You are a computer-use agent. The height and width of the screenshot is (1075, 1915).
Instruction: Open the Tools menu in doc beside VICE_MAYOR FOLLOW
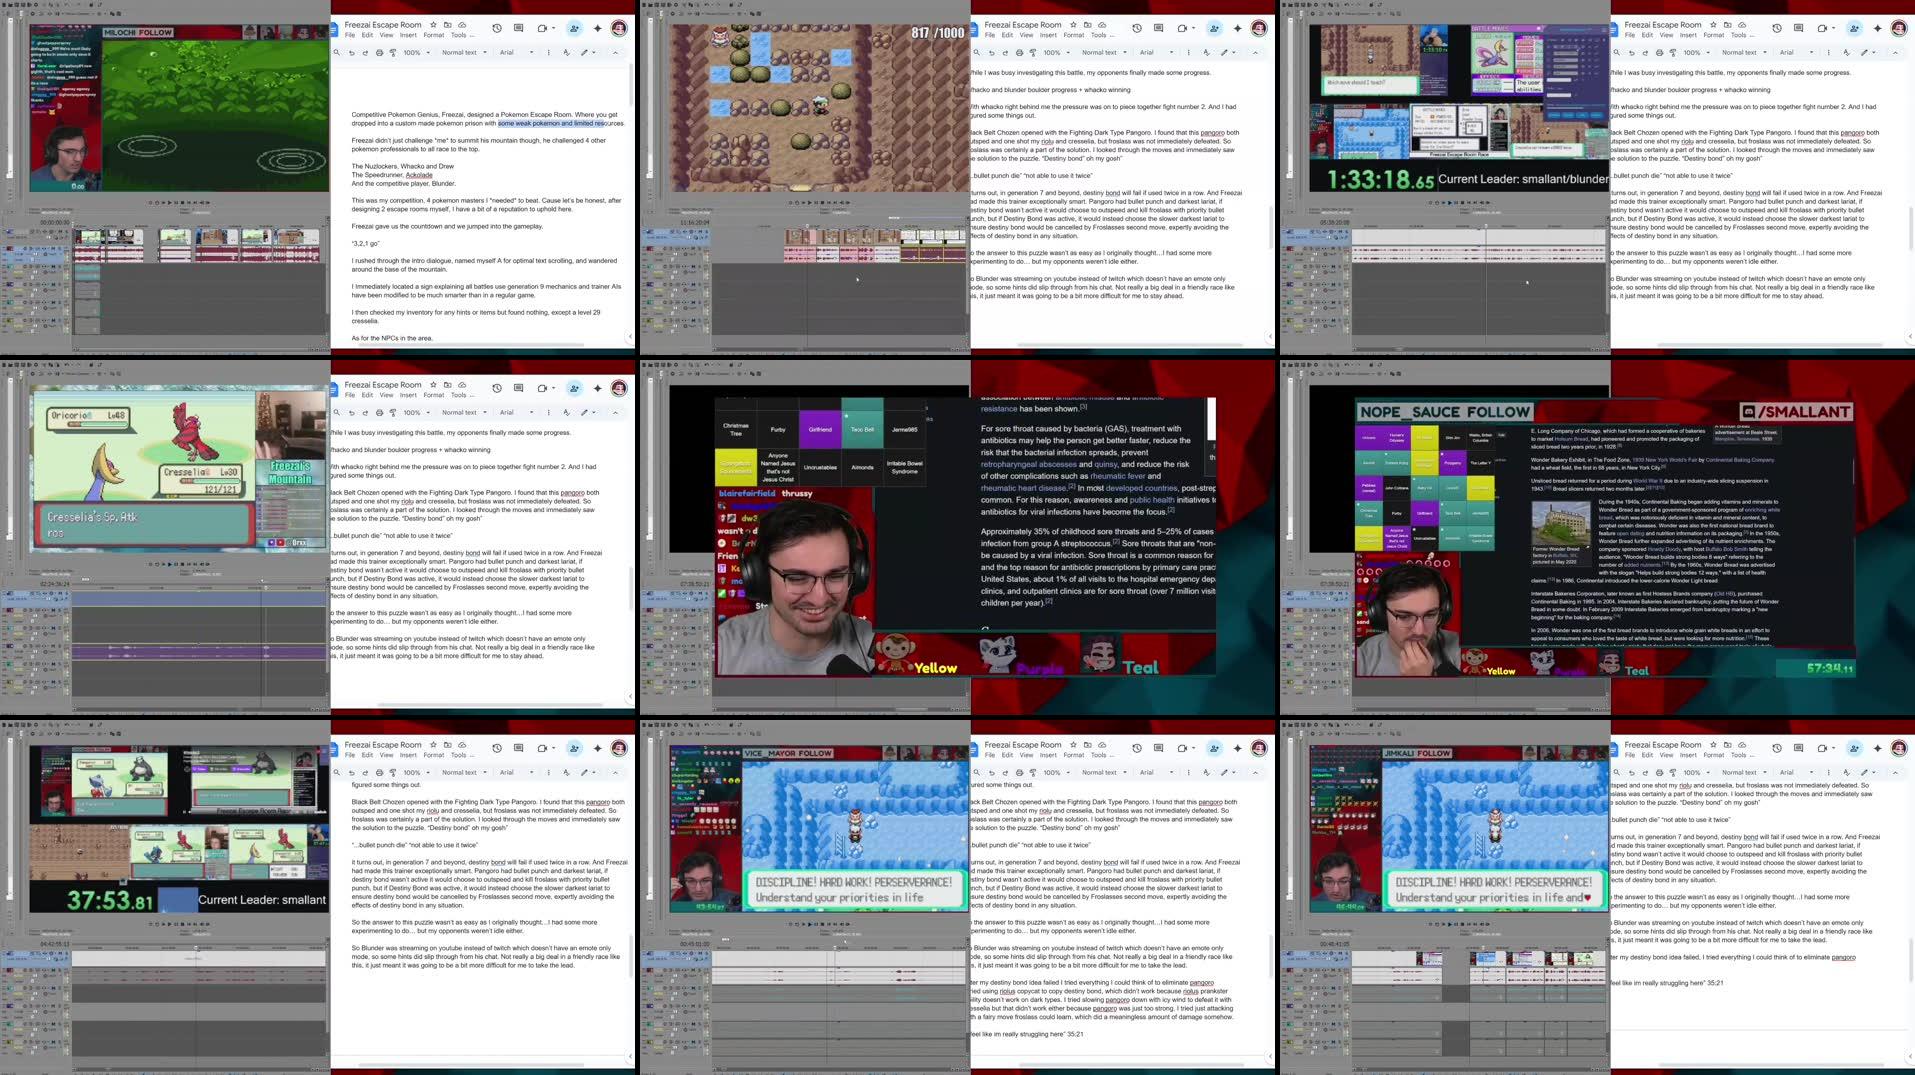click(1099, 755)
